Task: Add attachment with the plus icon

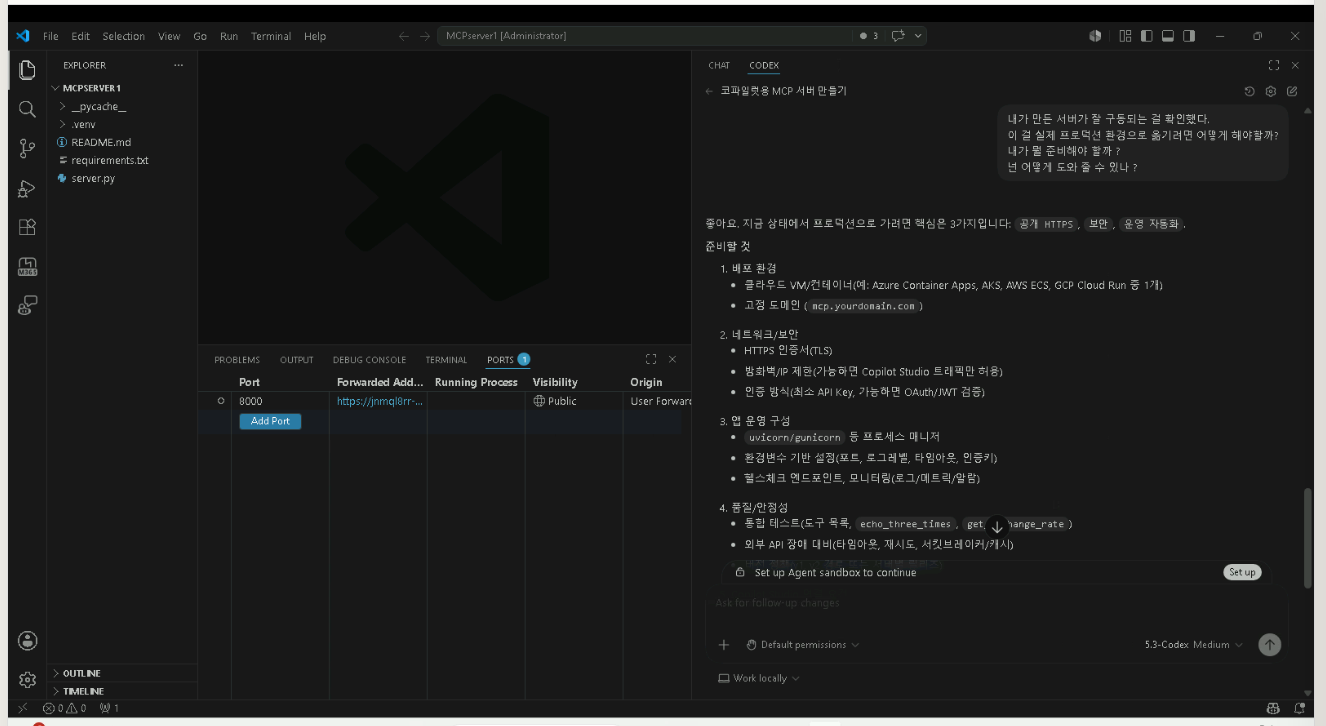Action: coord(724,645)
